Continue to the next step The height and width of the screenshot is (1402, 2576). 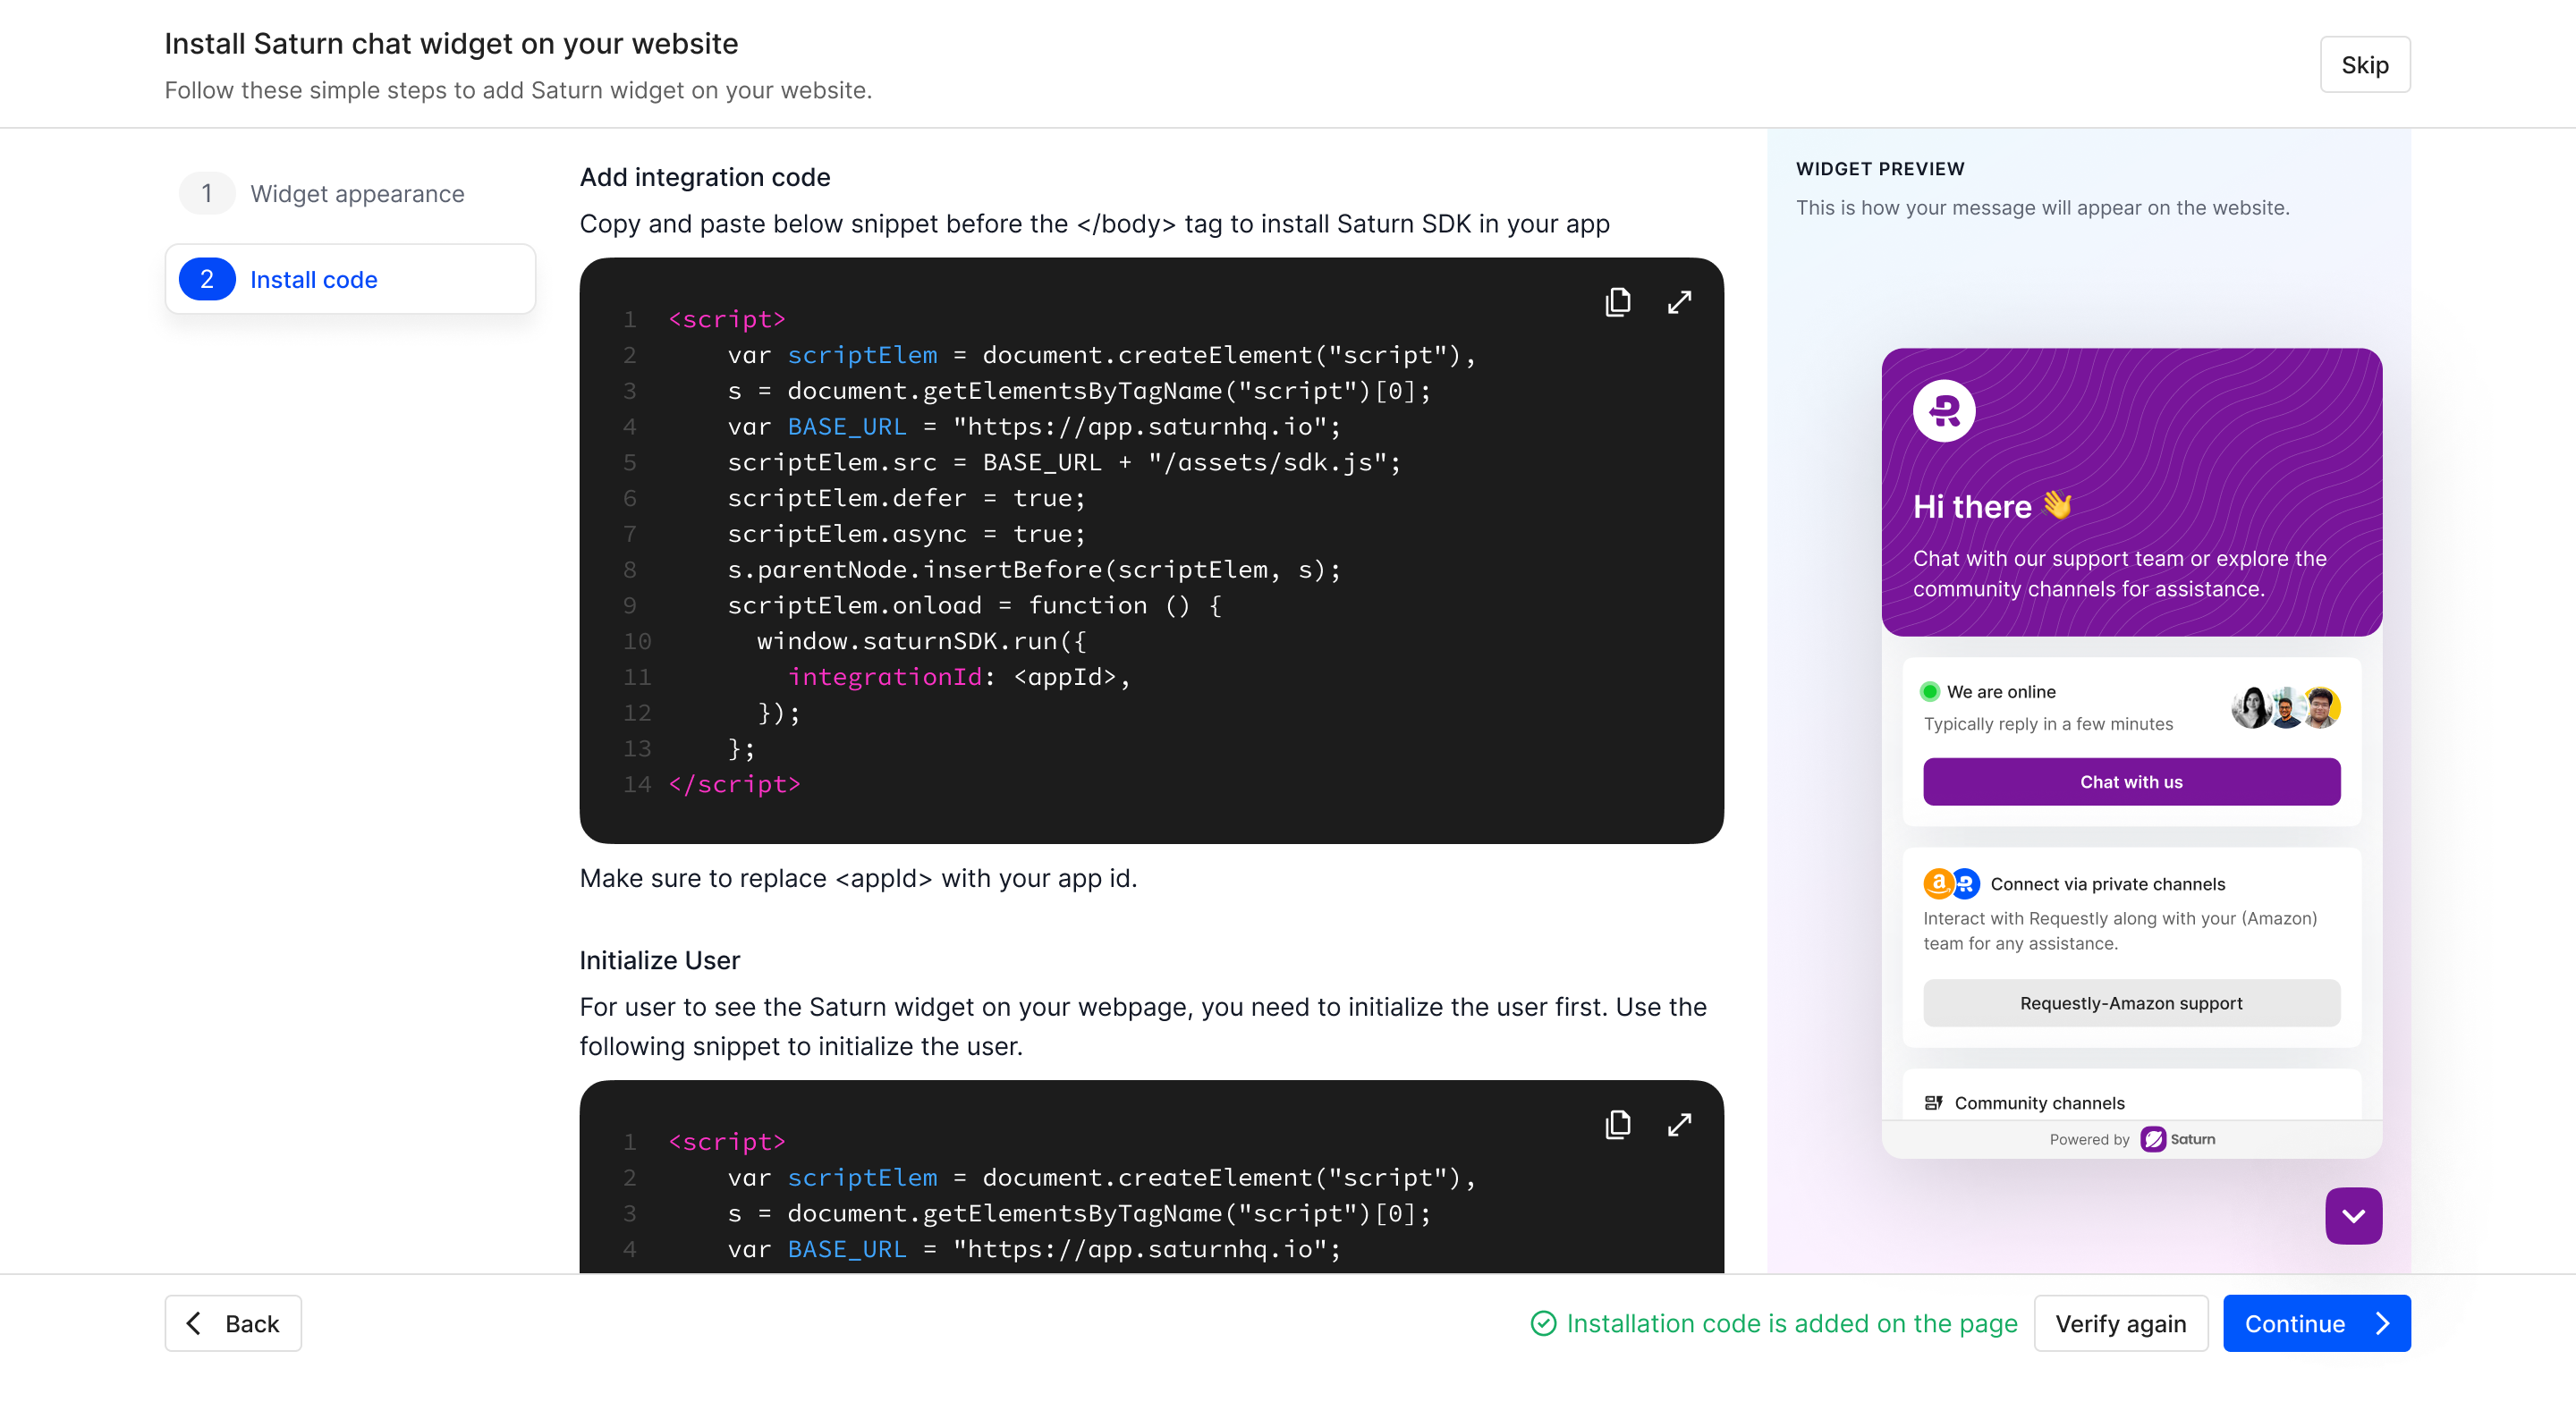[2316, 1324]
